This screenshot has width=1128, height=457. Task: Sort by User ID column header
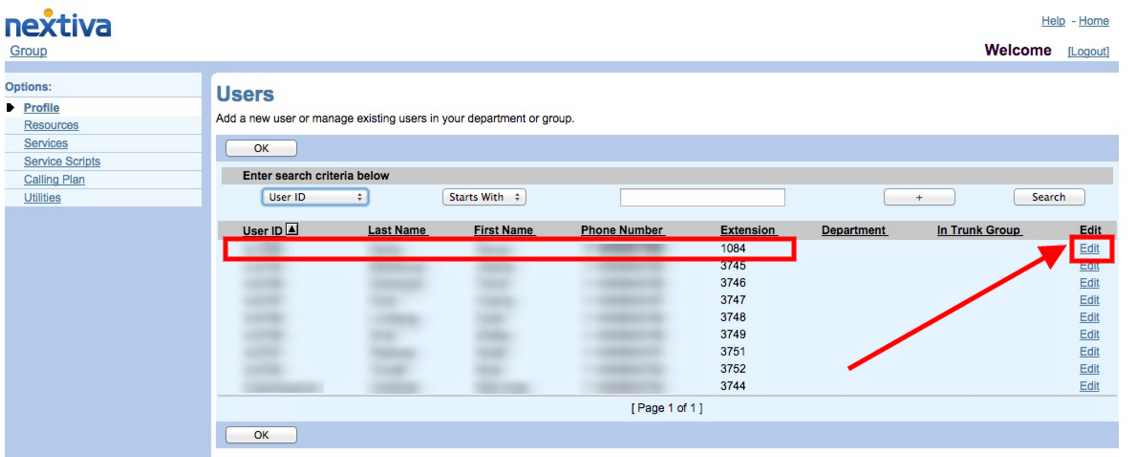point(263,230)
